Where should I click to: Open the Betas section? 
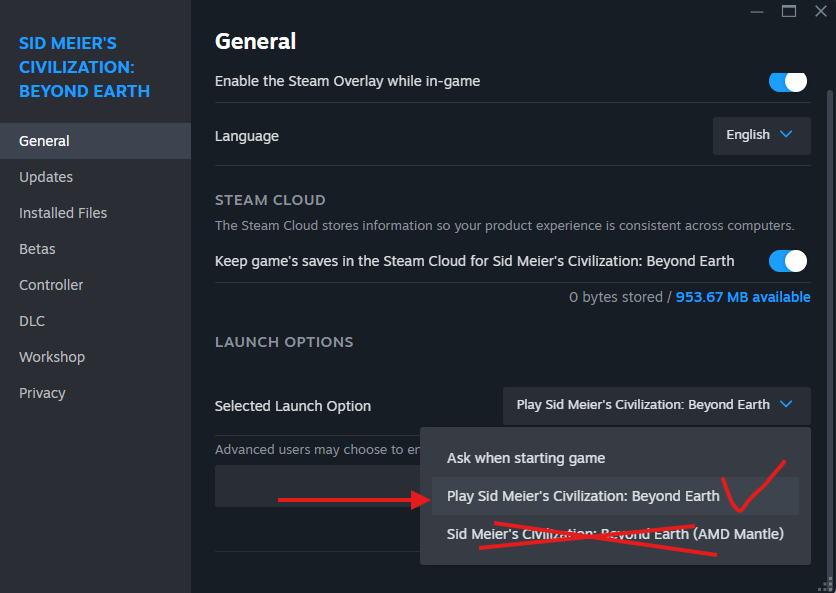coord(37,249)
